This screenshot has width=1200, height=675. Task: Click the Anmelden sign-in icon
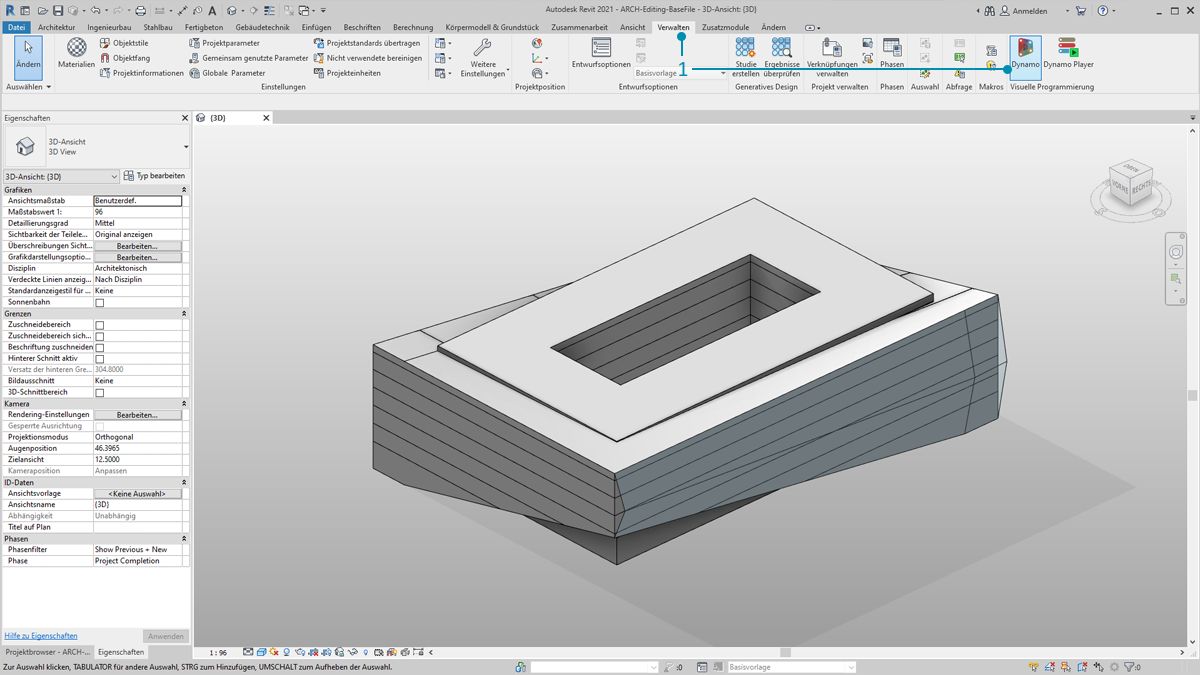pos(1003,11)
